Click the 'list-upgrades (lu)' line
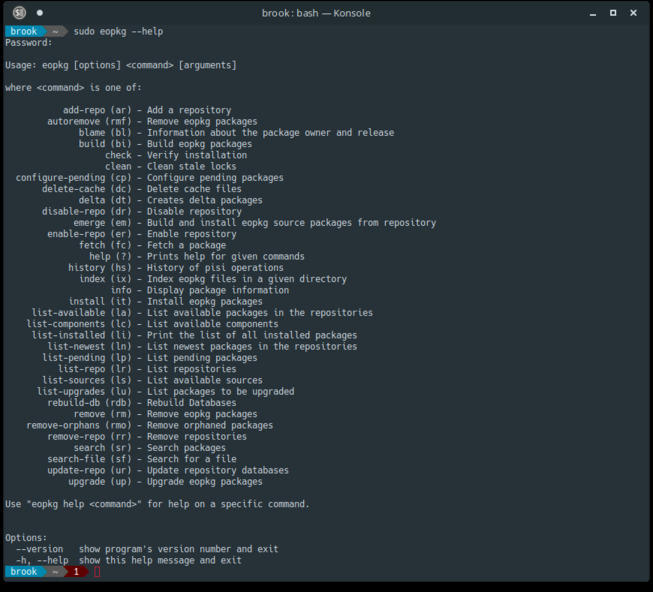 165,391
